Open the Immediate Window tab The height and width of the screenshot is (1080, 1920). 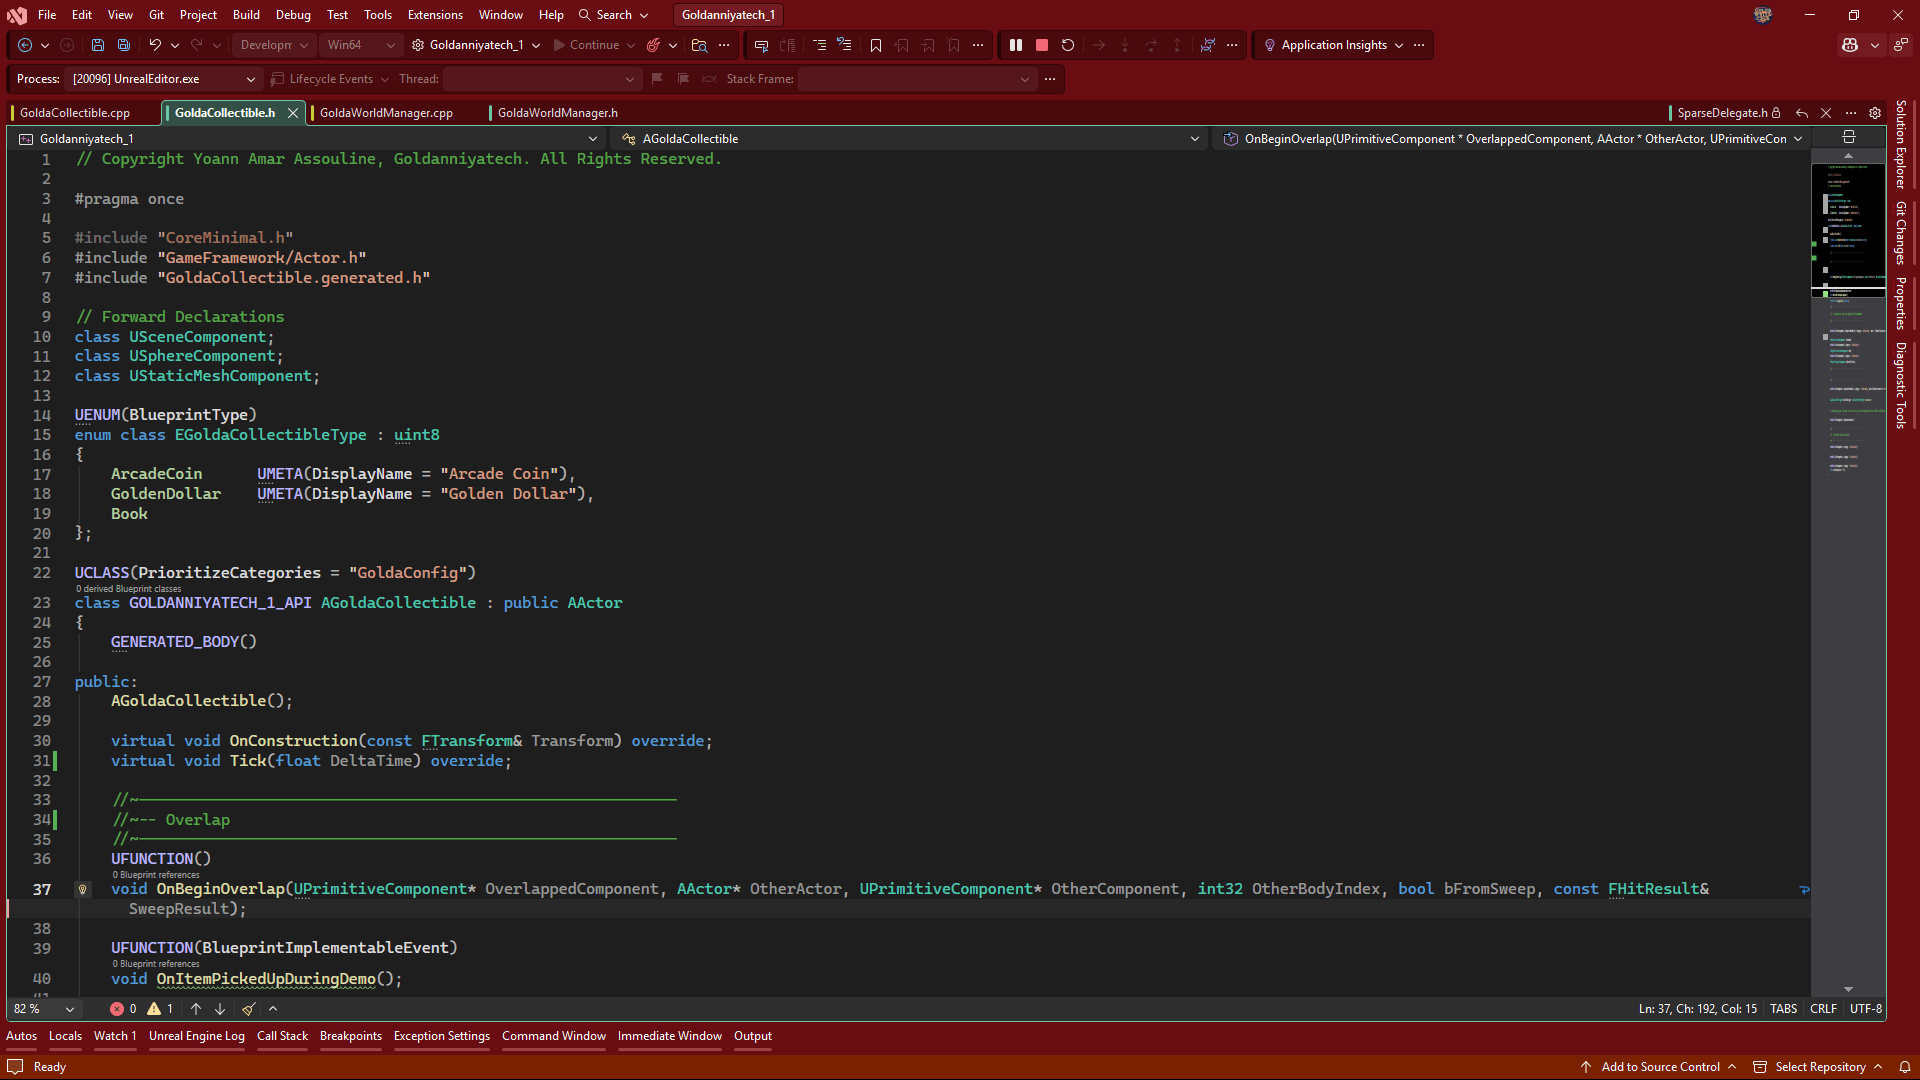[x=670, y=1036]
